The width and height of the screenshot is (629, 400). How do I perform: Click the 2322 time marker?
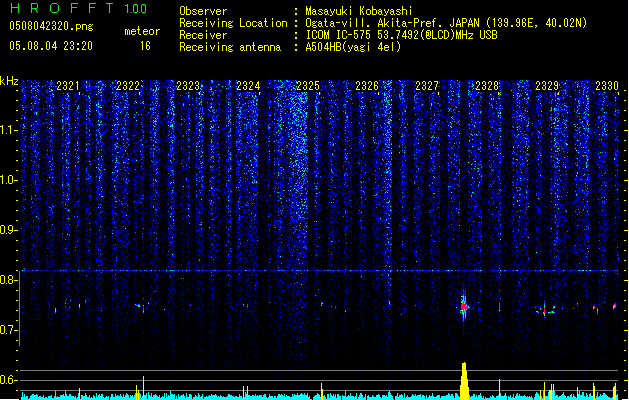(128, 86)
